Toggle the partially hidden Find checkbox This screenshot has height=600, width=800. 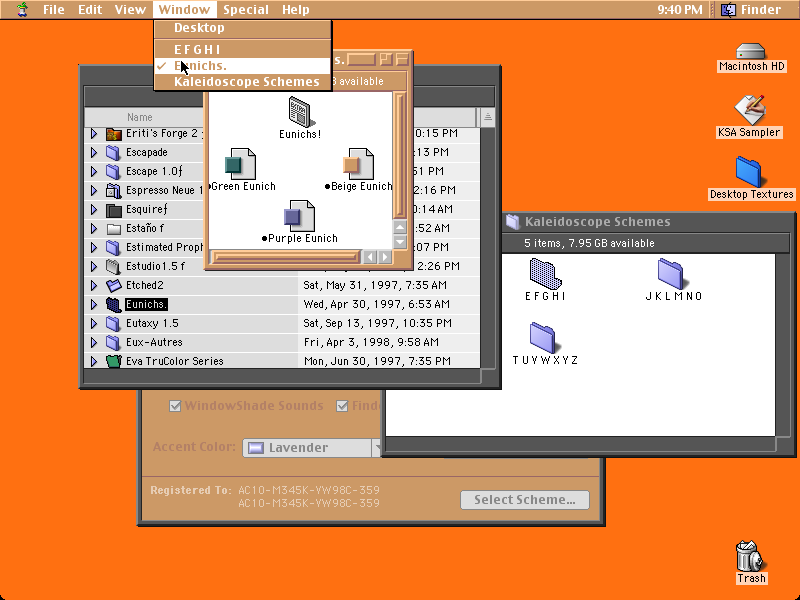point(342,406)
